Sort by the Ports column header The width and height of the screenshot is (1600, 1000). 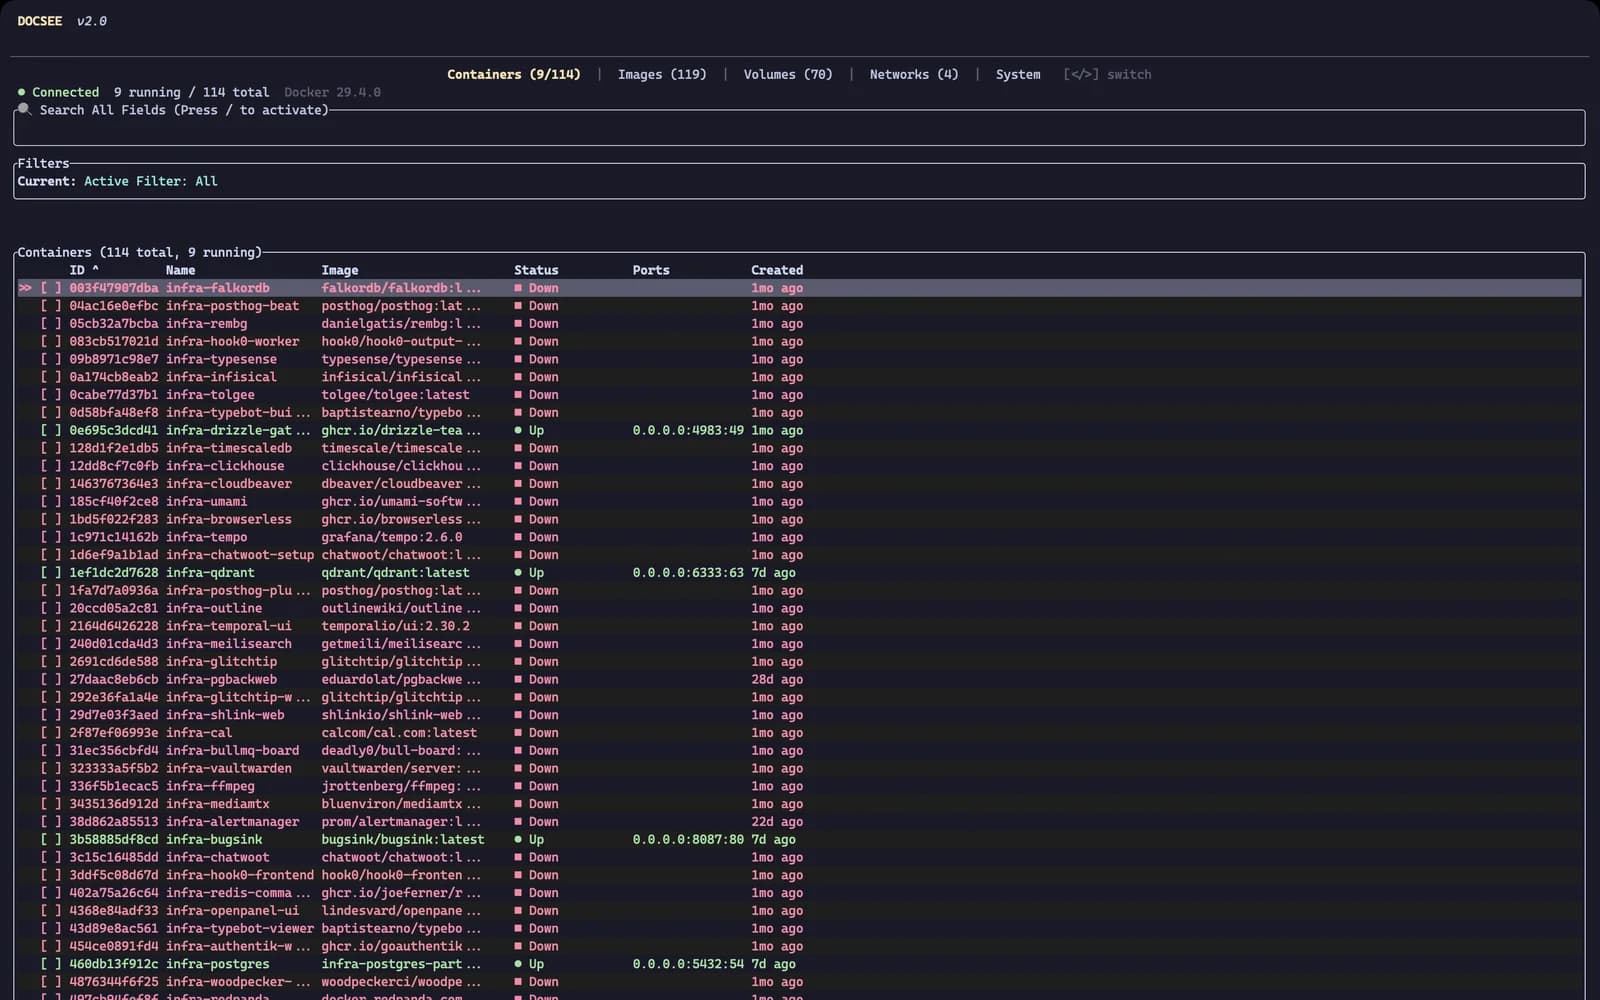651,270
